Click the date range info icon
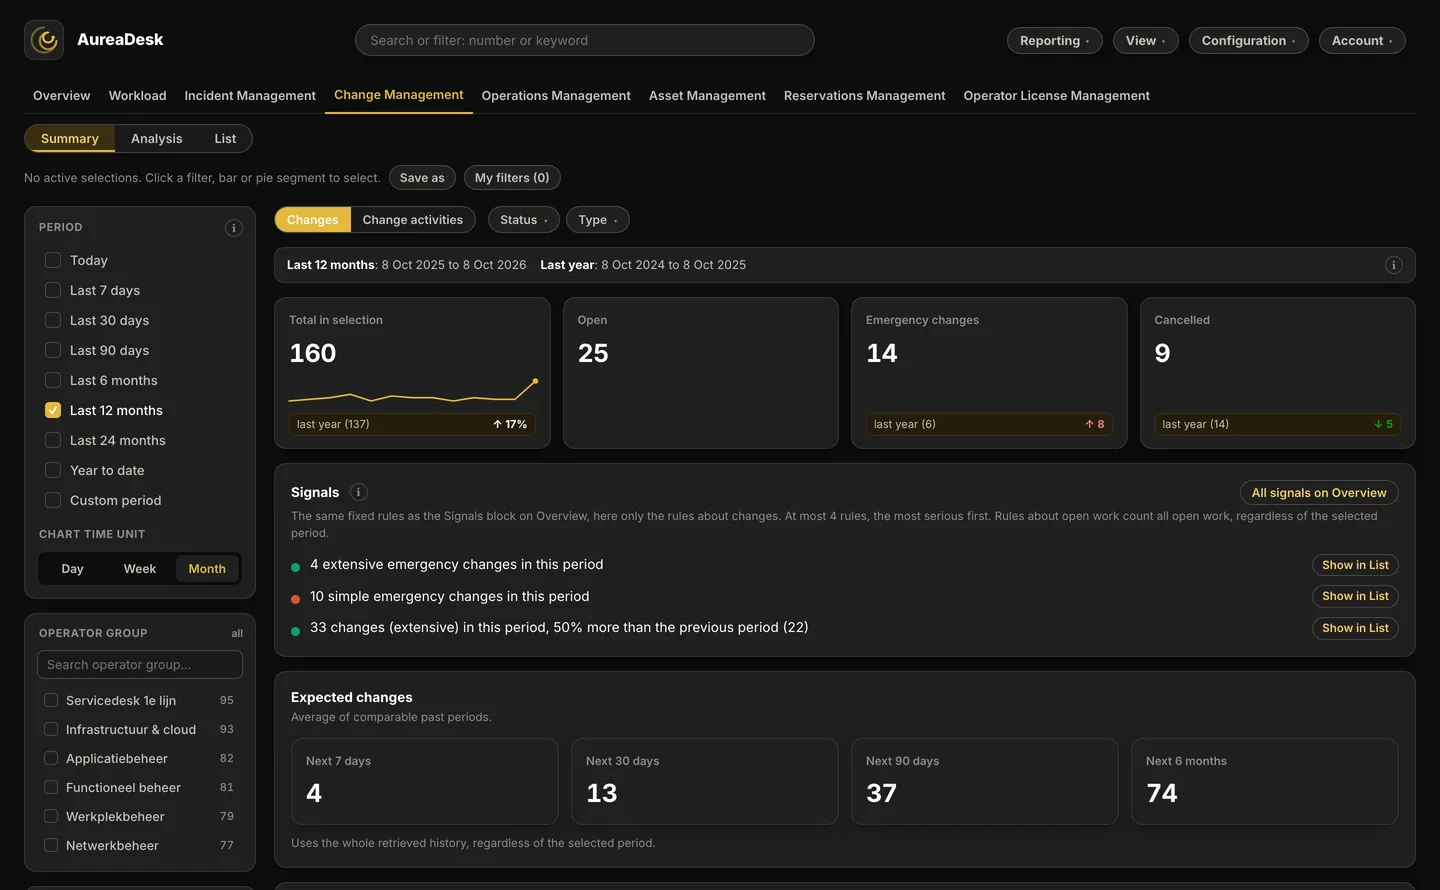1440x890 pixels. click(1393, 265)
